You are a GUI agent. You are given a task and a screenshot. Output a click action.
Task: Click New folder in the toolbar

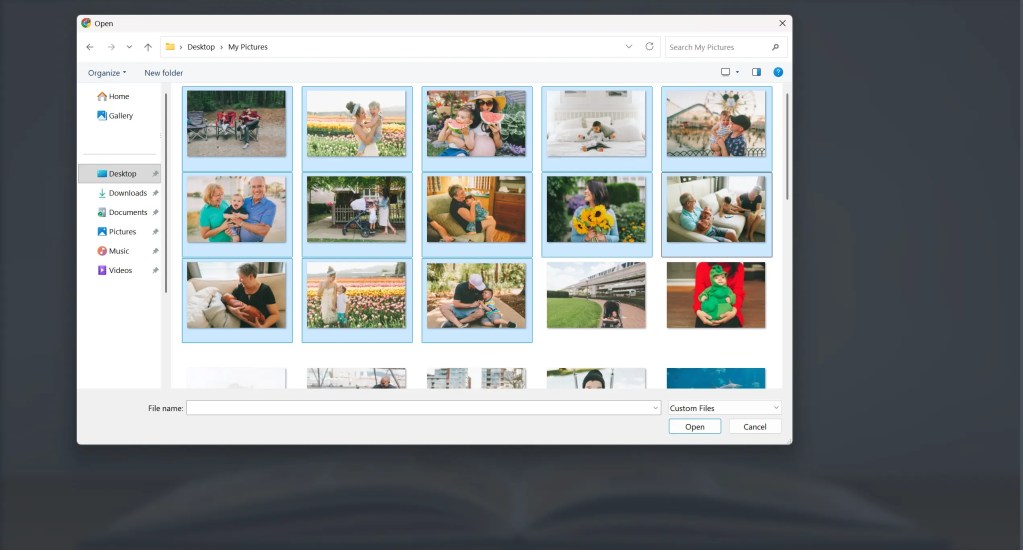coord(164,73)
